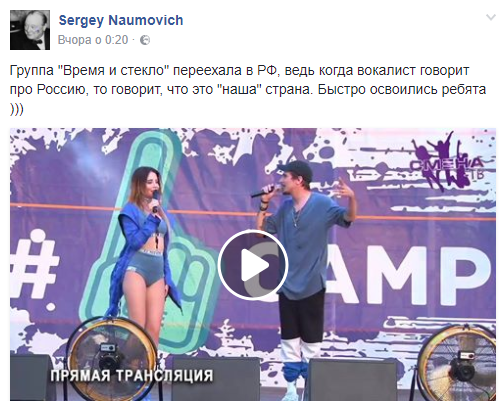This screenshot has width=499, height=401.
Task: Click the left stage fan in video
Action: [x=112, y=360]
